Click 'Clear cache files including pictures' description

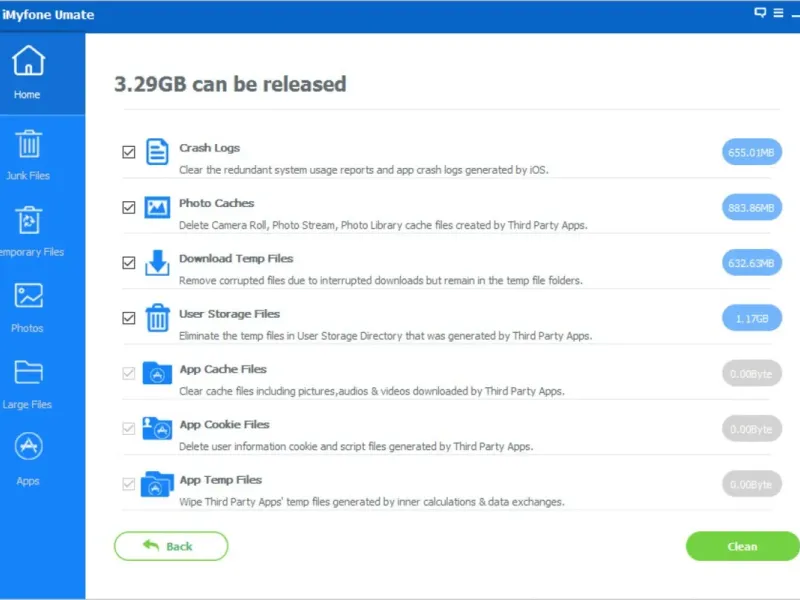point(372,391)
